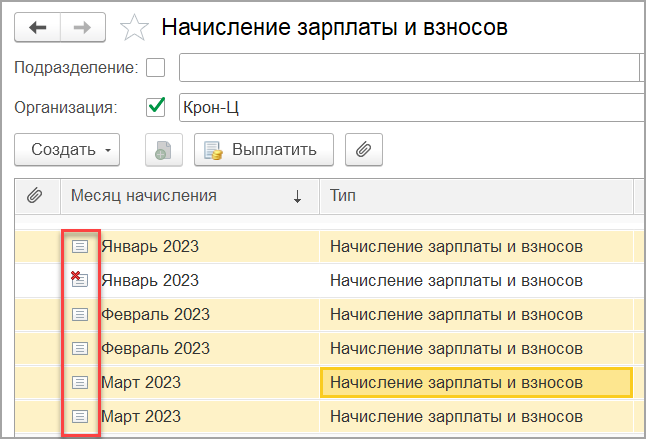This screenshot has height=439, width=646.
Task: Click document icon of first Январь 2023 row
Action: point(80,247)
